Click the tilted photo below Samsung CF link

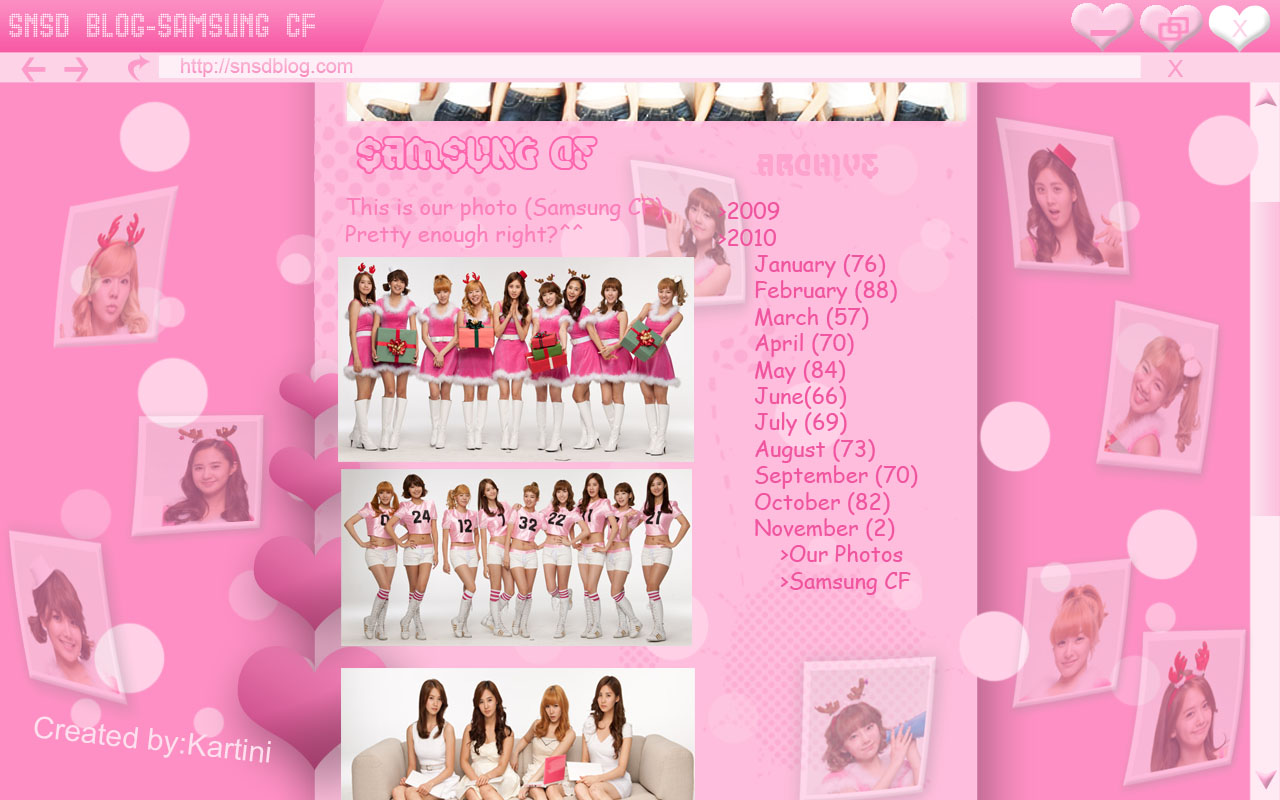click(867, 727)
